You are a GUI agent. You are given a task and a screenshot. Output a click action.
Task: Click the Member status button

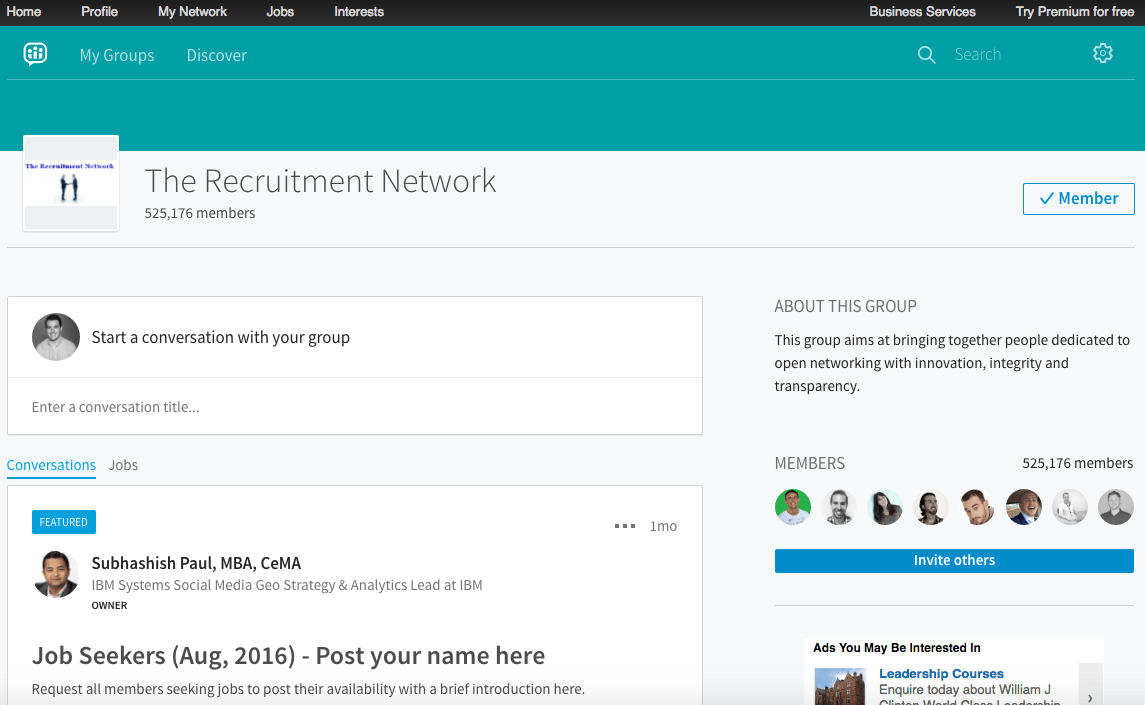(1078, 199)
